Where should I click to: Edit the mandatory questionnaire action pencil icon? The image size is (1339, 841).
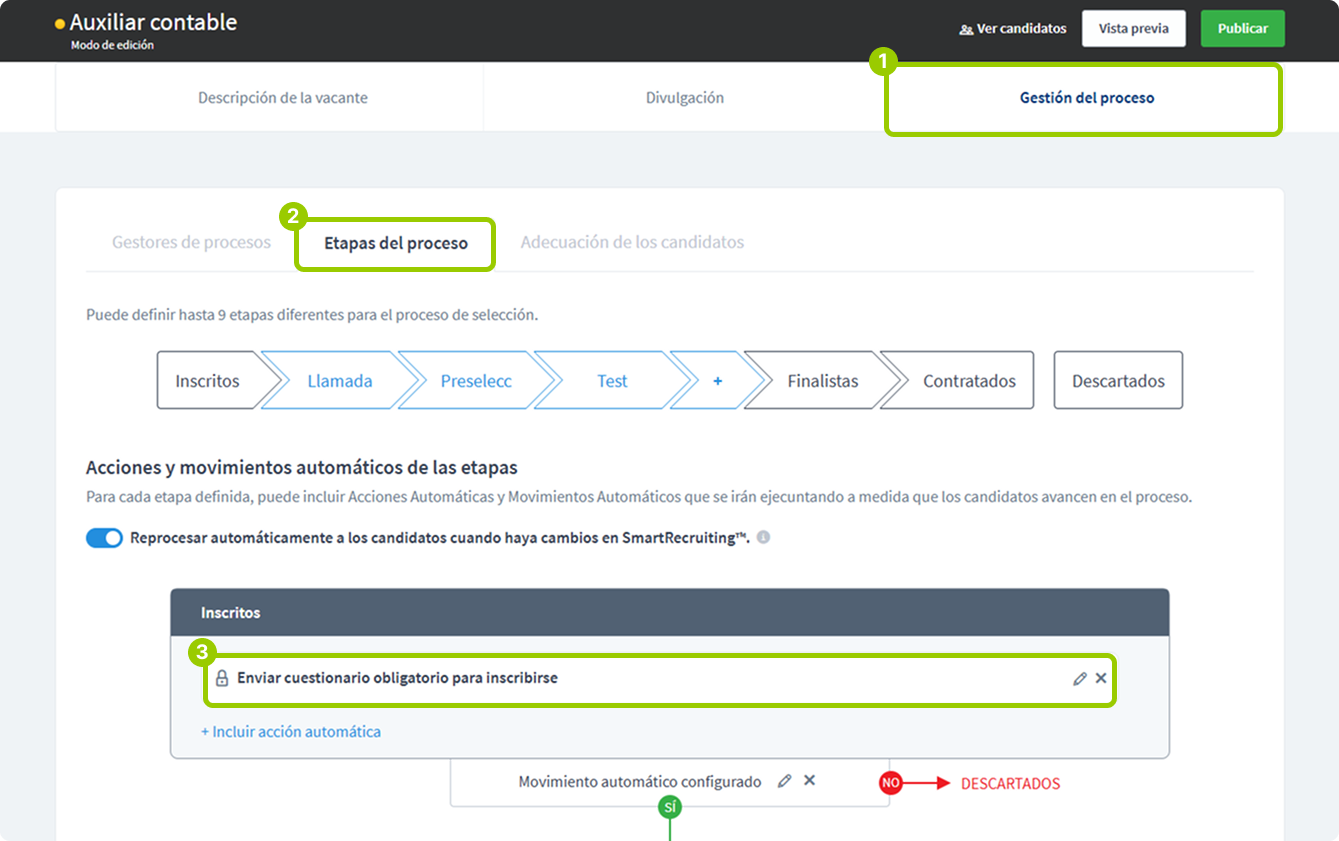[x=1079, y=678]
